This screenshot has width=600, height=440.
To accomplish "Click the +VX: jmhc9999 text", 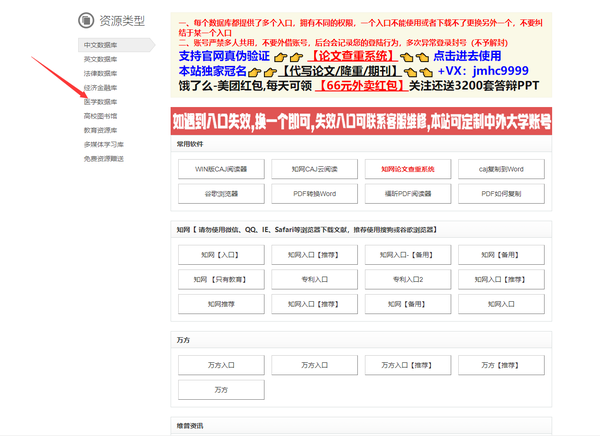I will pyautogui.click(x=483, y=71).
